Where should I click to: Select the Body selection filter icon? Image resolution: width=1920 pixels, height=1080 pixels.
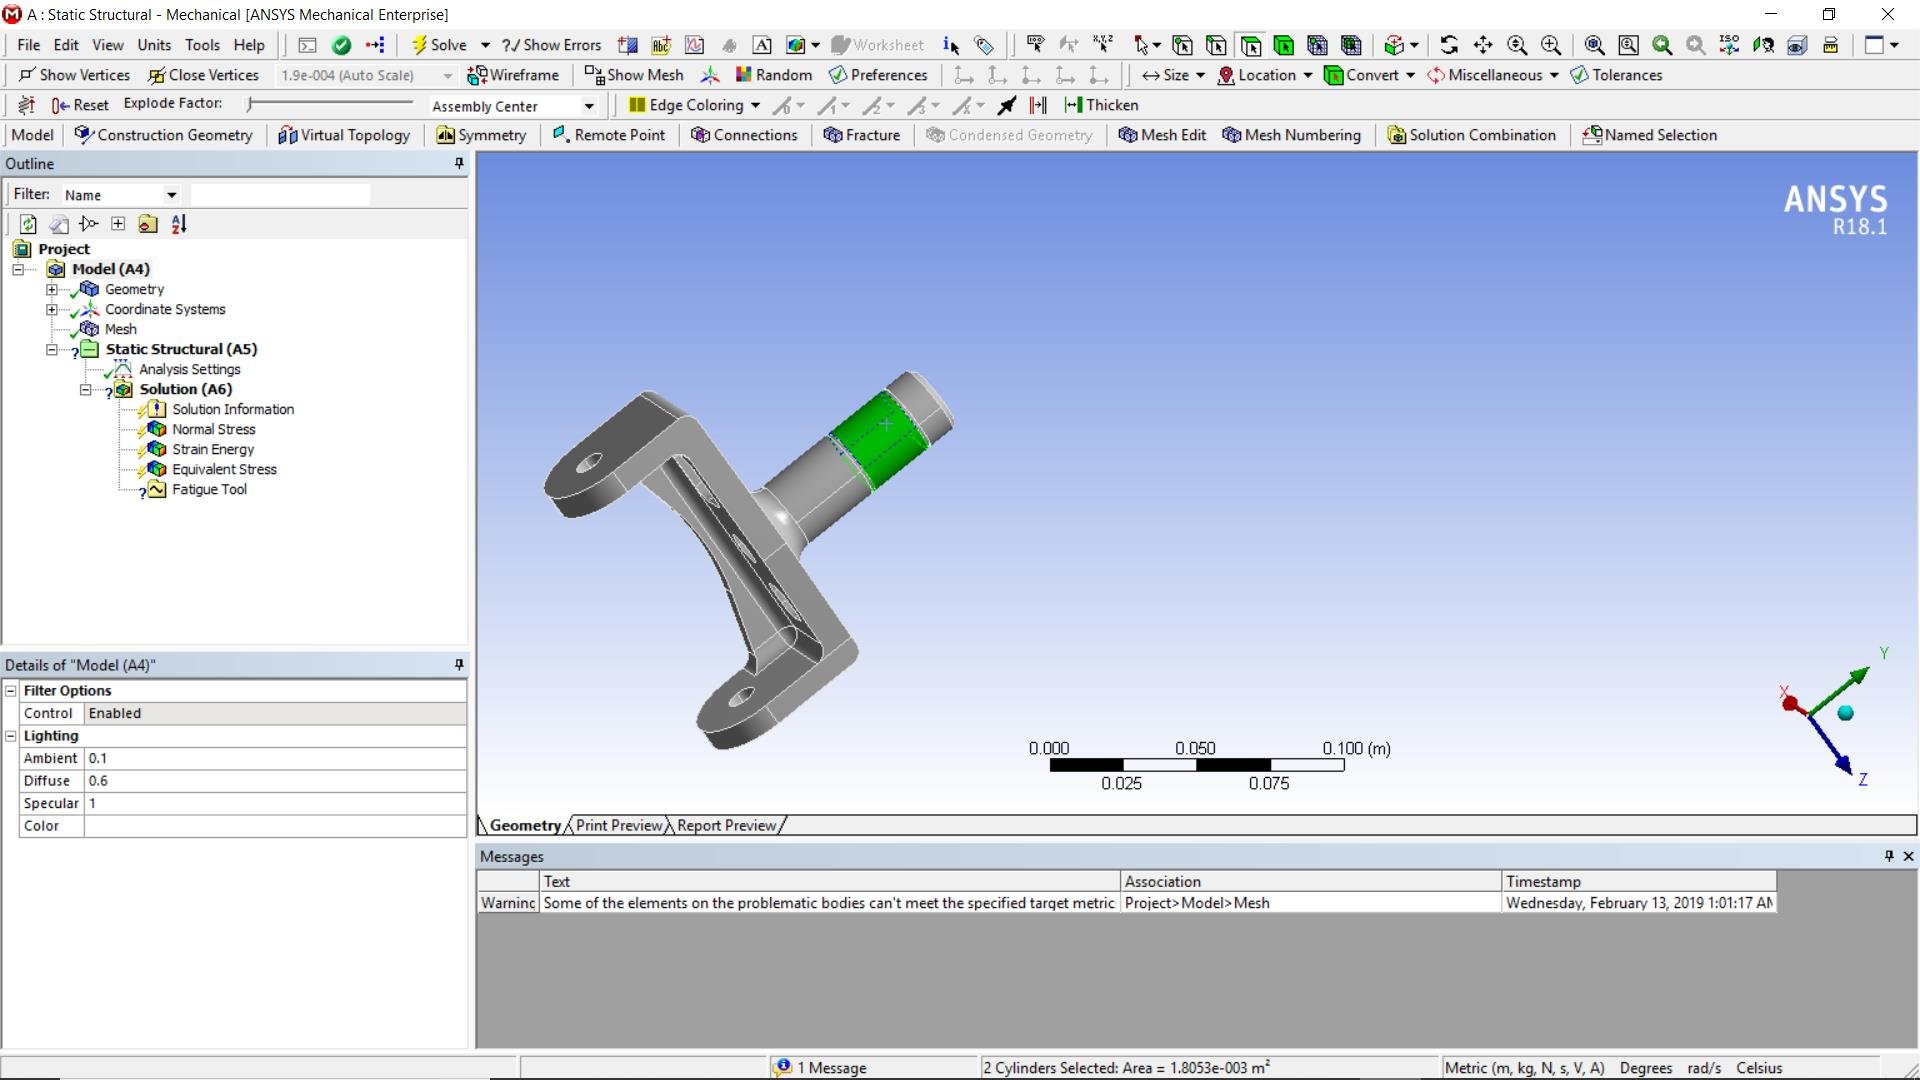(x=1283, y=45)
